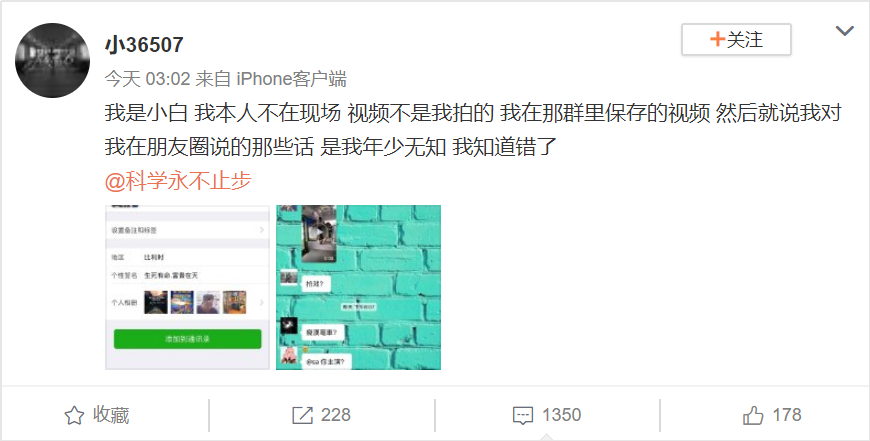Click the 设置备注和标签 row arrow in thumbnail
Viewport: 870px width, 441px height.
(x=261, y=230)
